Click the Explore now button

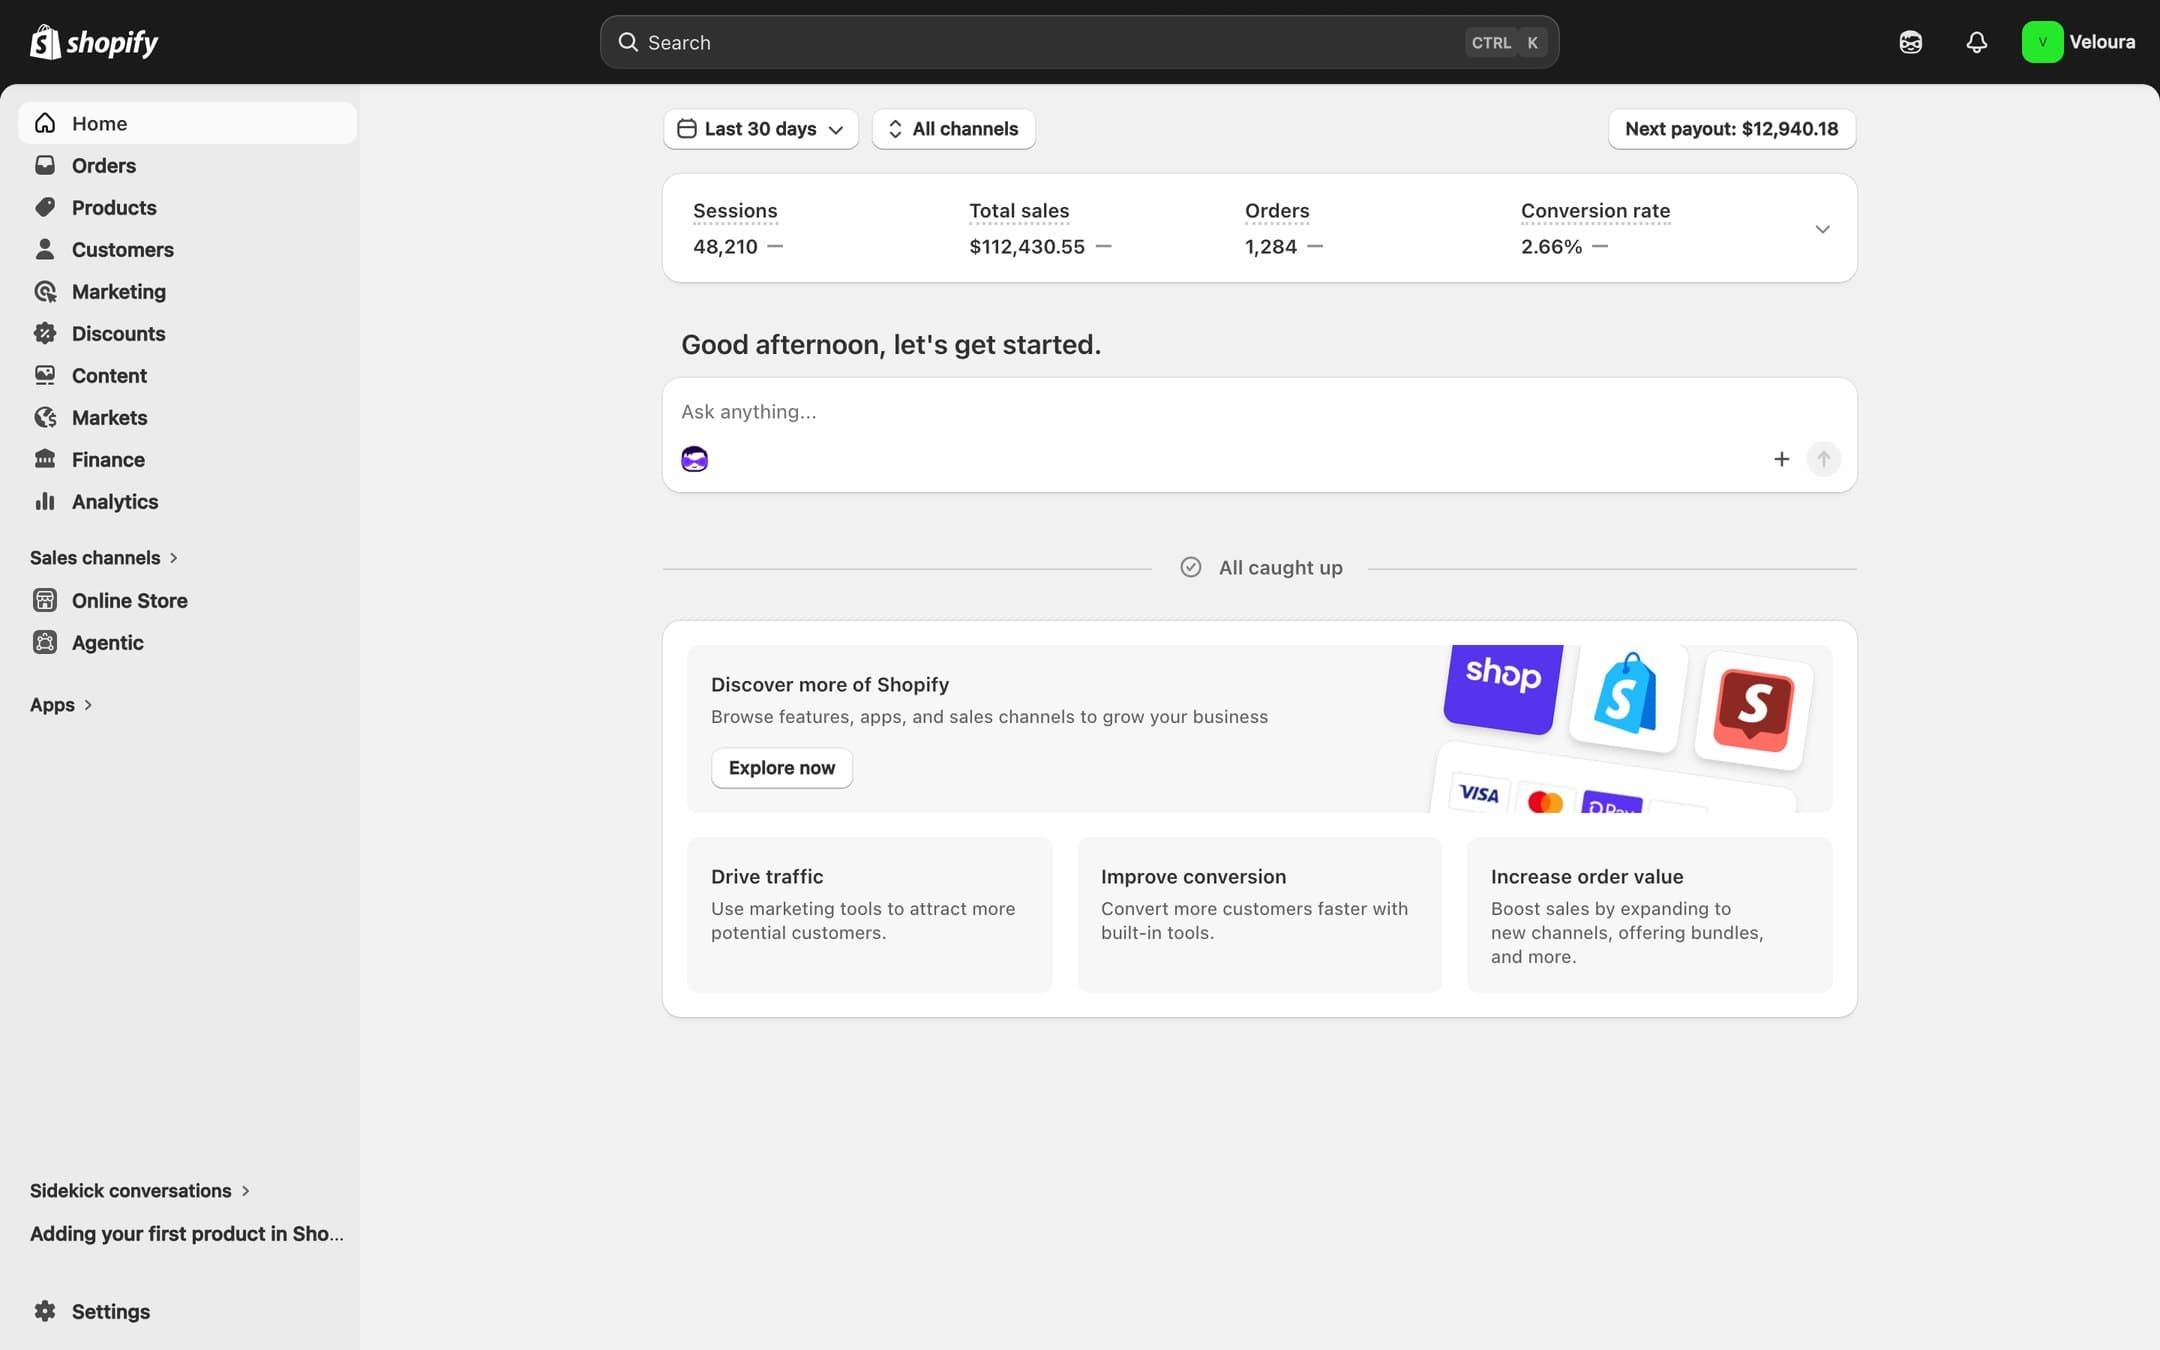click(x=781, y=768)
